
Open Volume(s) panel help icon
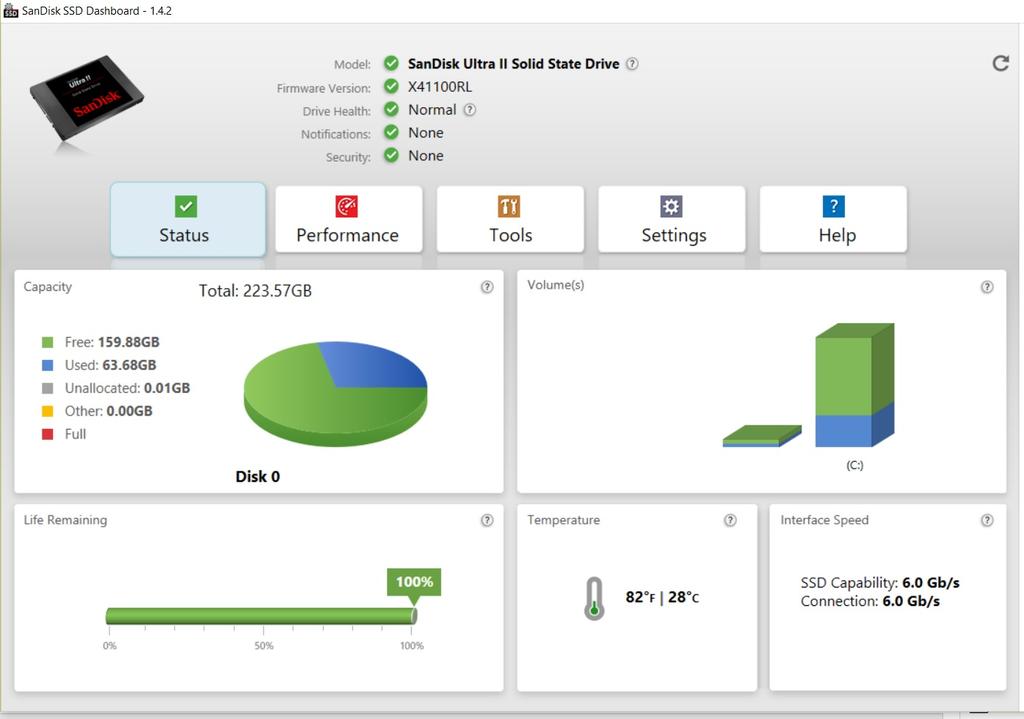point(987,287)
